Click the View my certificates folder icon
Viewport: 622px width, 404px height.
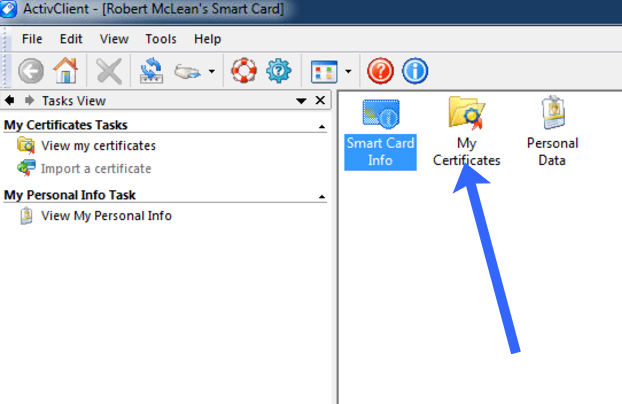coord(26,145)
